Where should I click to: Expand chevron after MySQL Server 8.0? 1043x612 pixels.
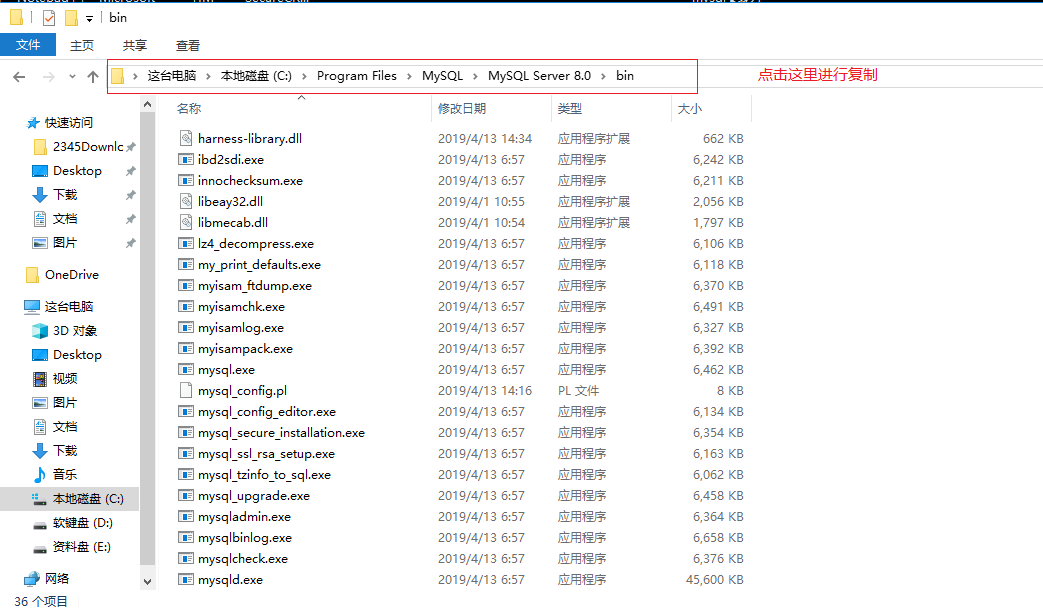click(x=603, y=76)
